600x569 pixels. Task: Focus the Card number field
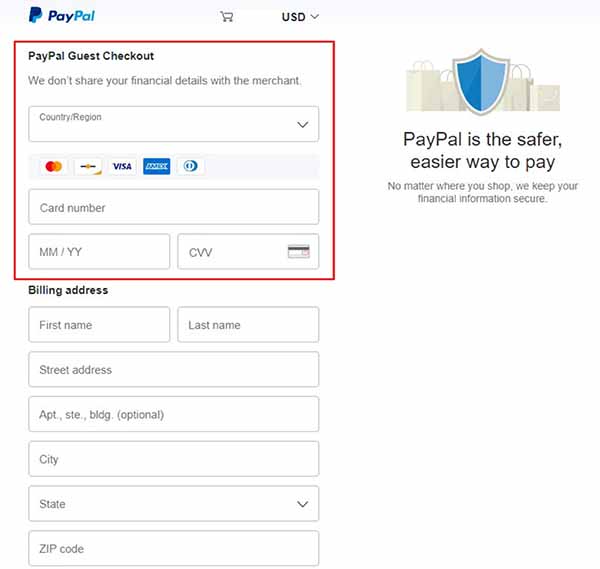point(174,207)
